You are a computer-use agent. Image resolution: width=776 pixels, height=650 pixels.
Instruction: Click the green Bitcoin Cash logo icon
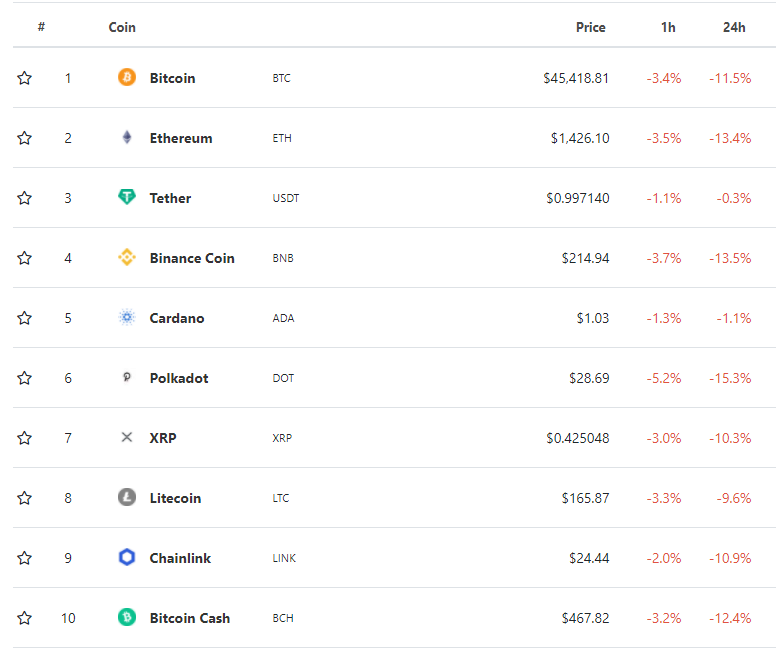pyautogui.click(x=127, y=617)
